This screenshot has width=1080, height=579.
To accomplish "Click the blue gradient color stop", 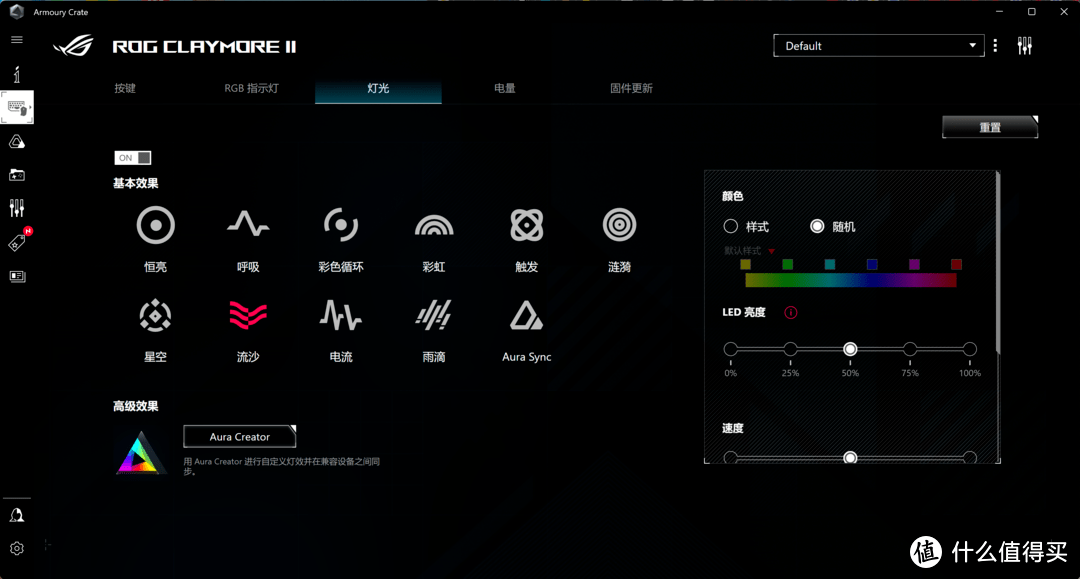I will click(x=872, y=264).
